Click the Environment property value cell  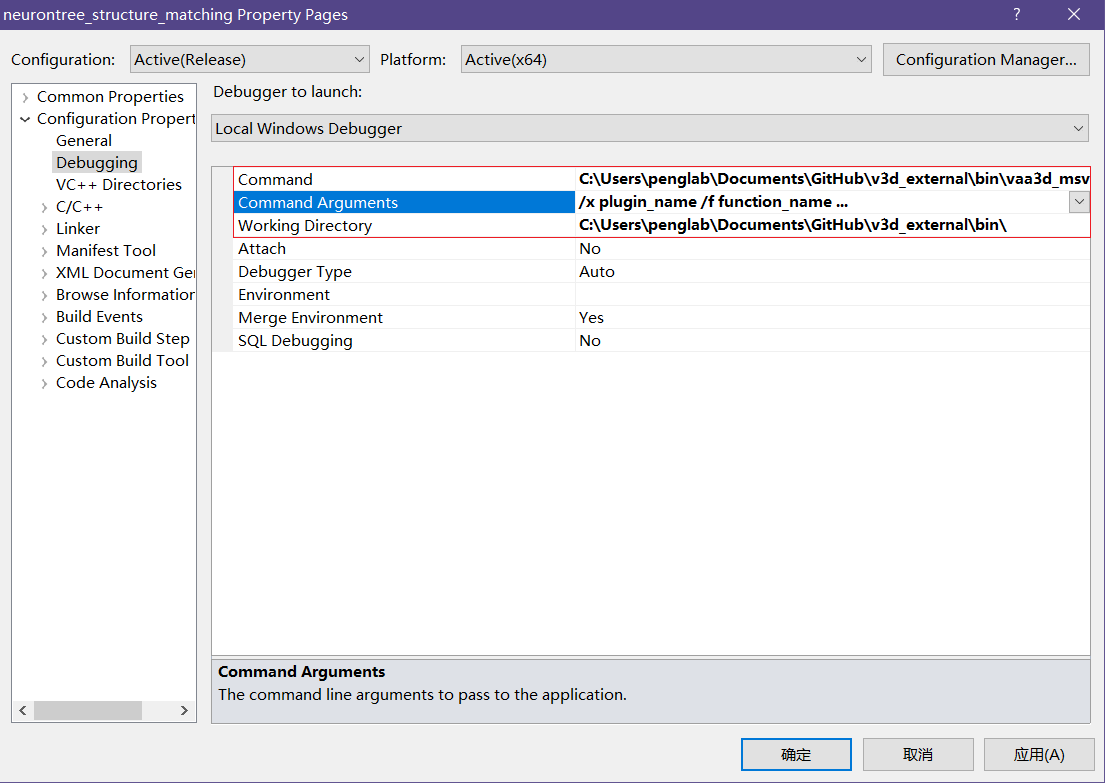(830, 295)
